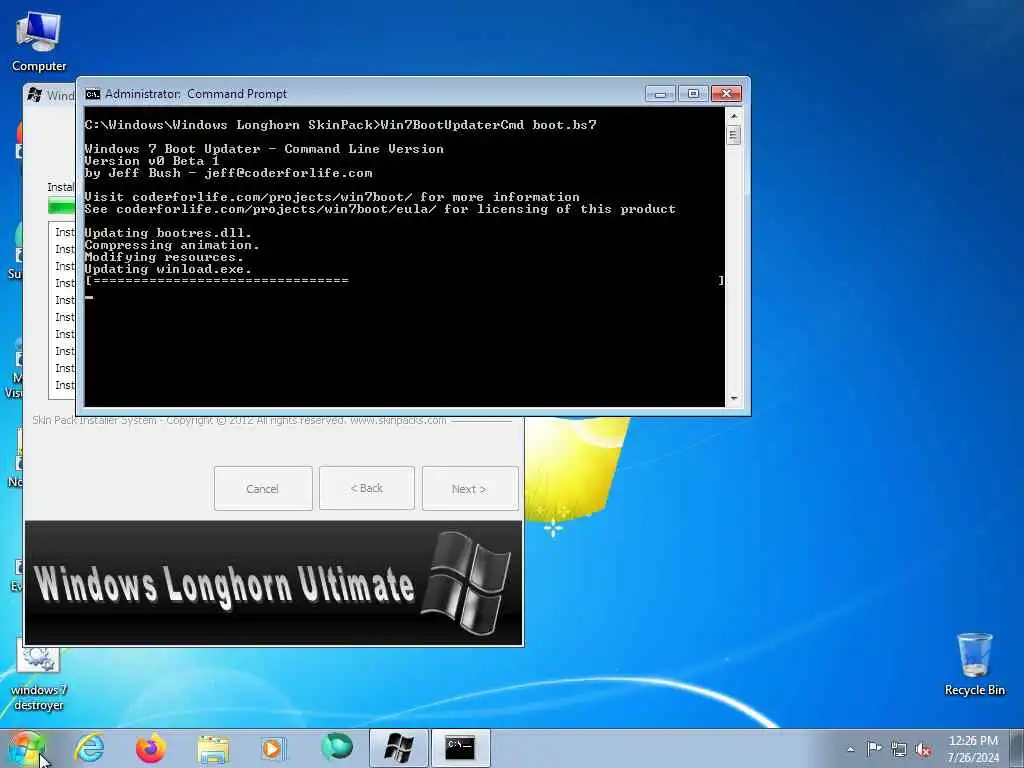1024x768 pixels.
Task: Click the Command Prompt scrollbar thumb
Action: pyautogui.click(x=734, y=135)
